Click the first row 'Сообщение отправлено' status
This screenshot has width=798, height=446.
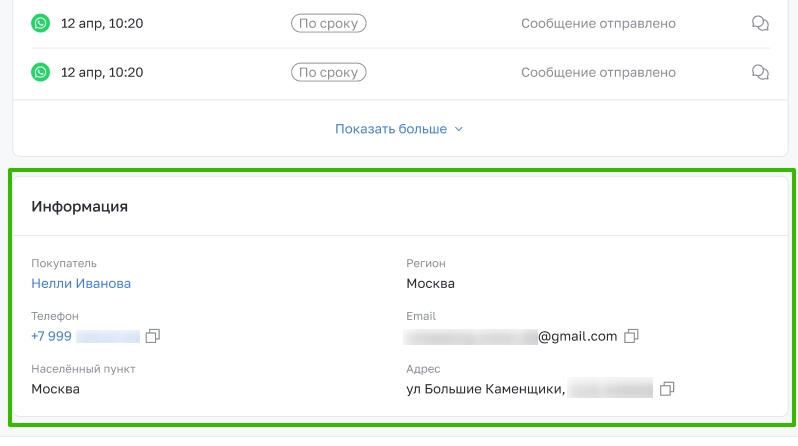coord(598,23)
